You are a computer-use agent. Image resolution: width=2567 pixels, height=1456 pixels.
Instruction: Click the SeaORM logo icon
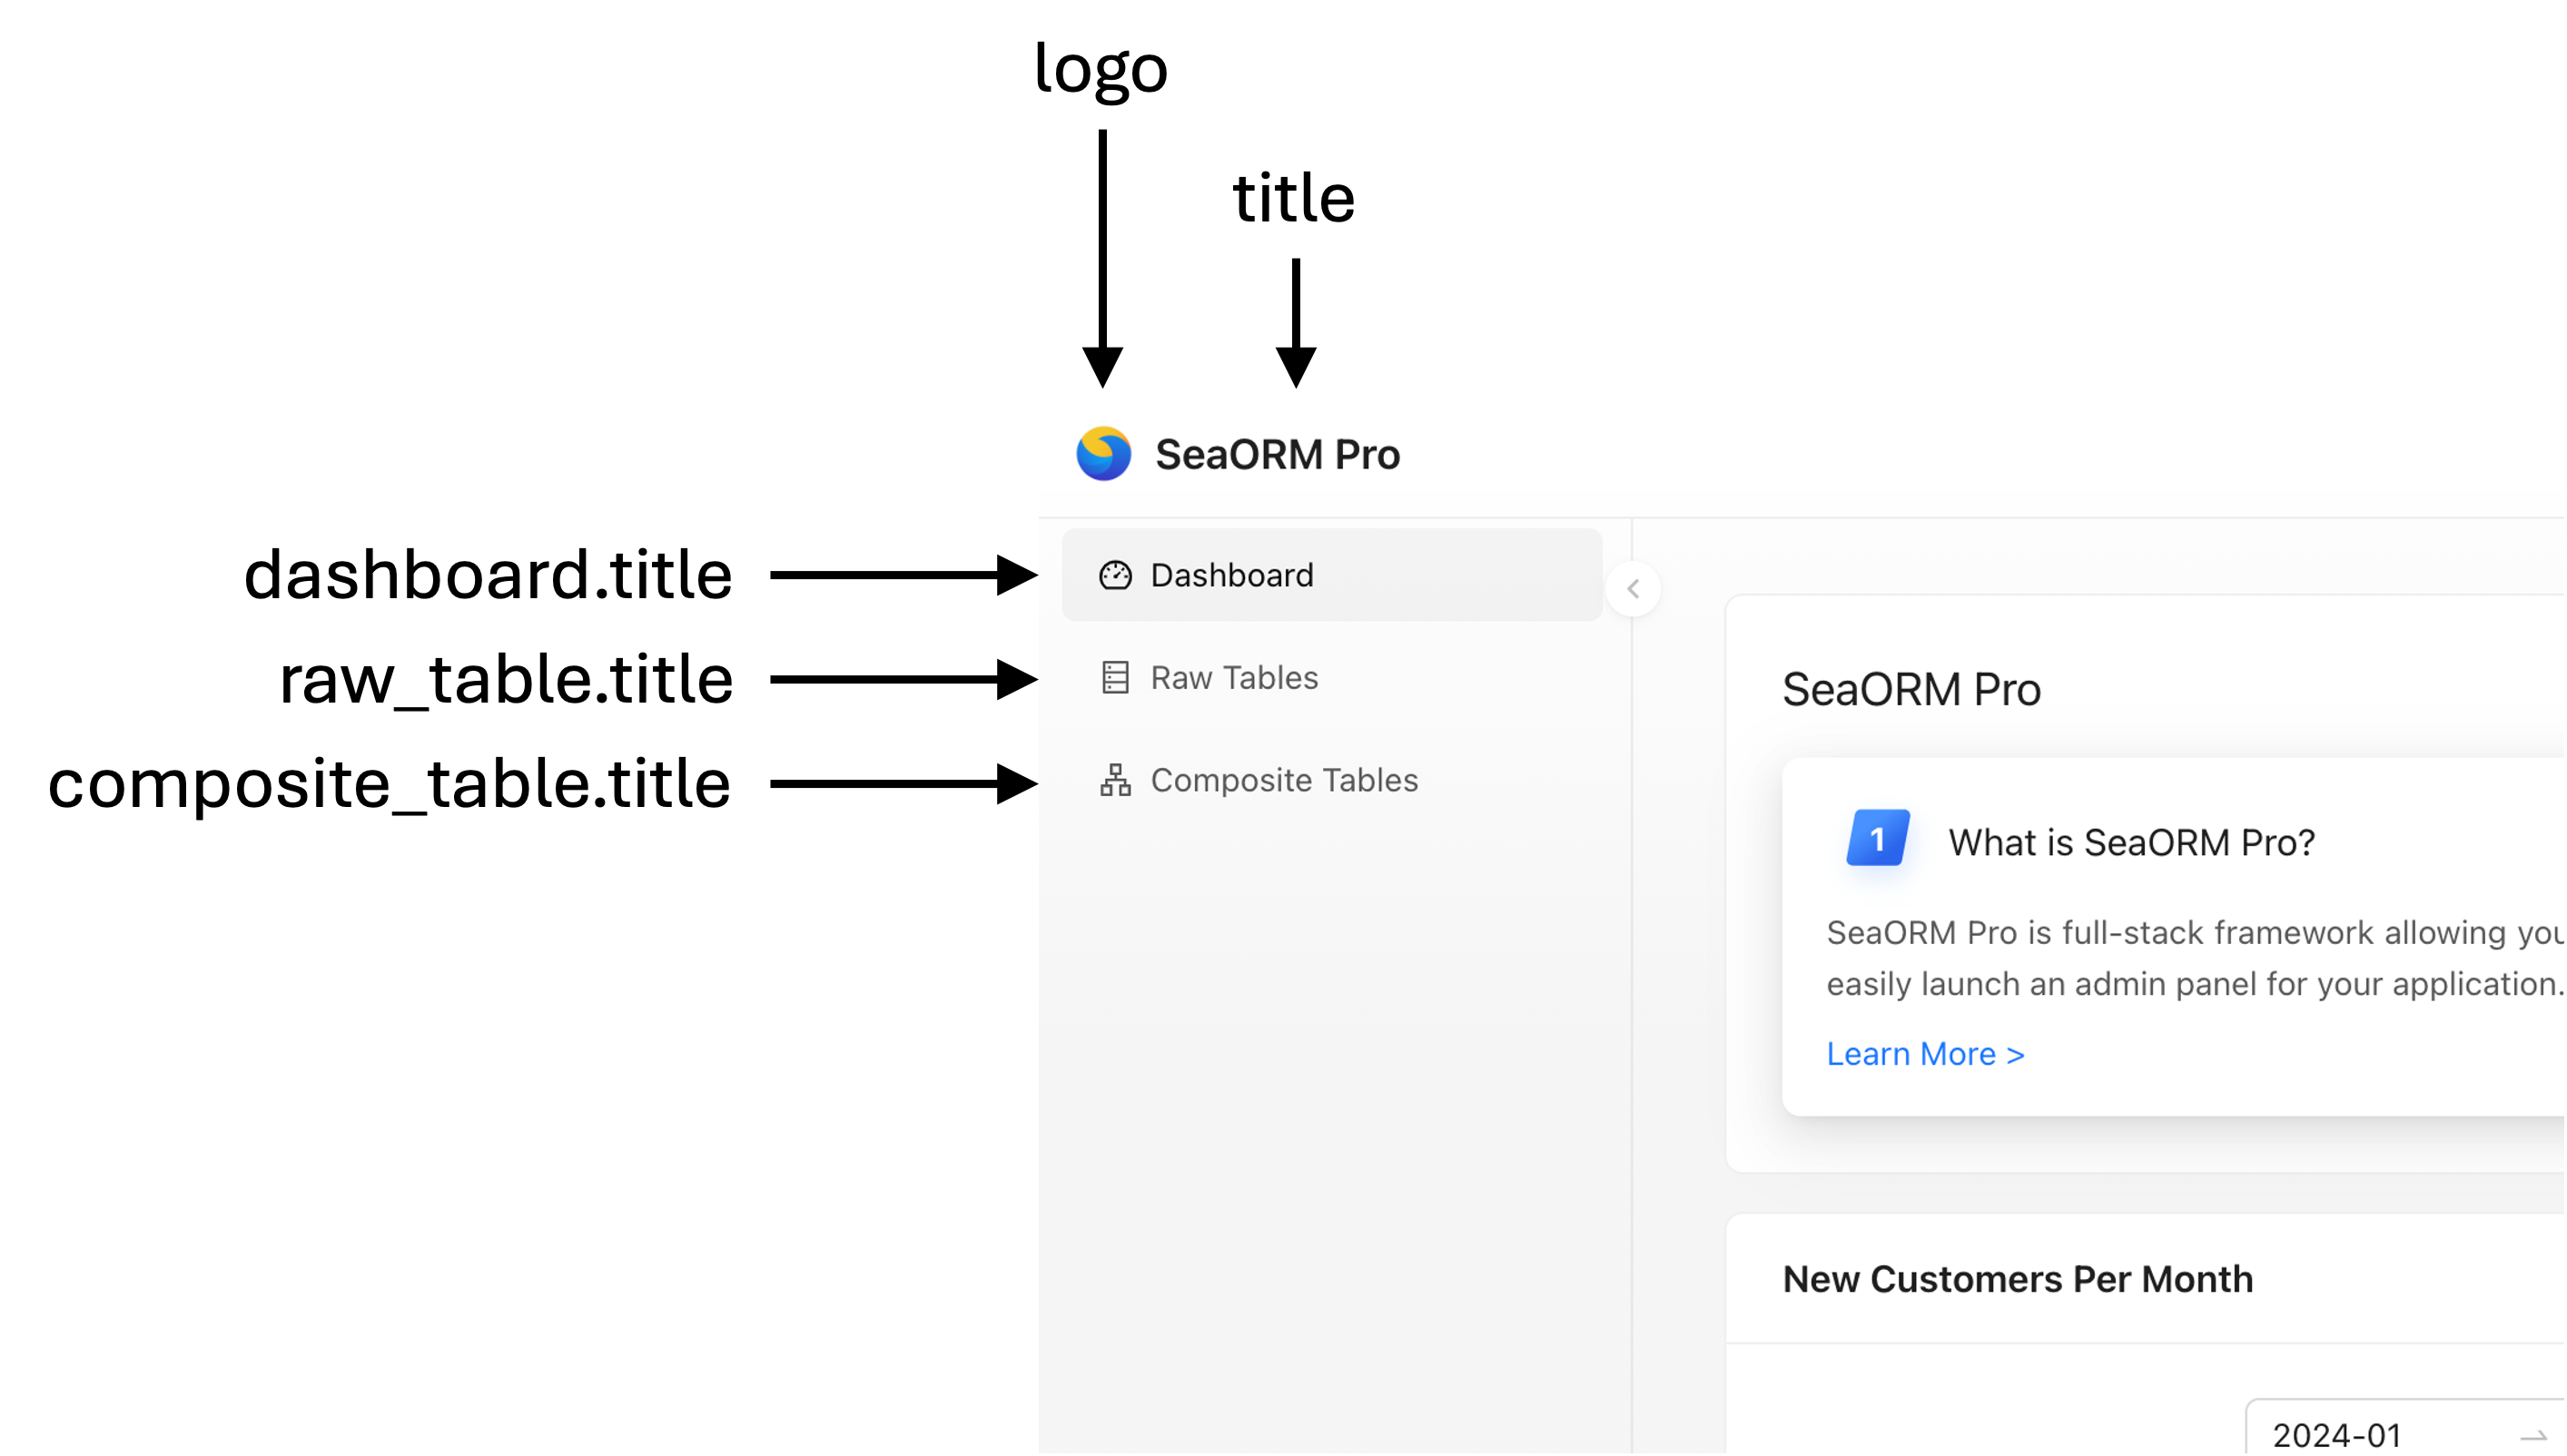click(x=1103, y=454)
